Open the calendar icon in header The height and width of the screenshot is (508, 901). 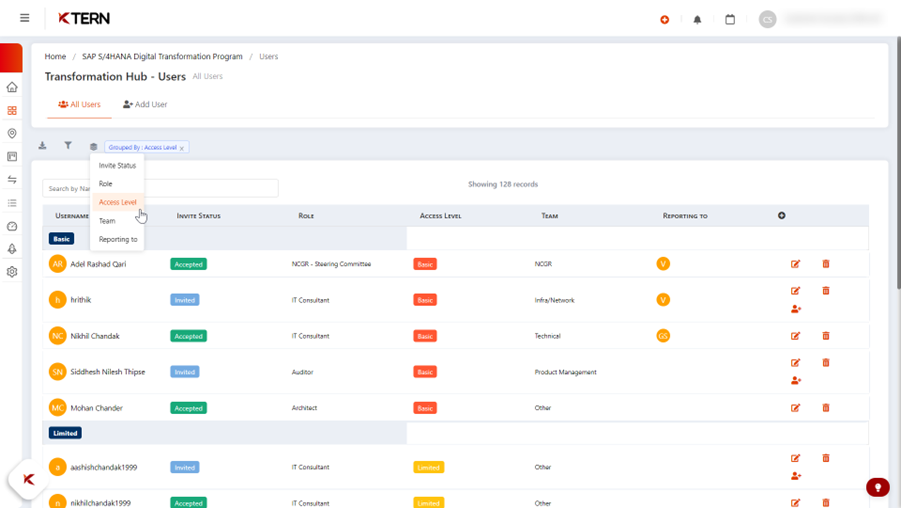[x=730, y=20]
